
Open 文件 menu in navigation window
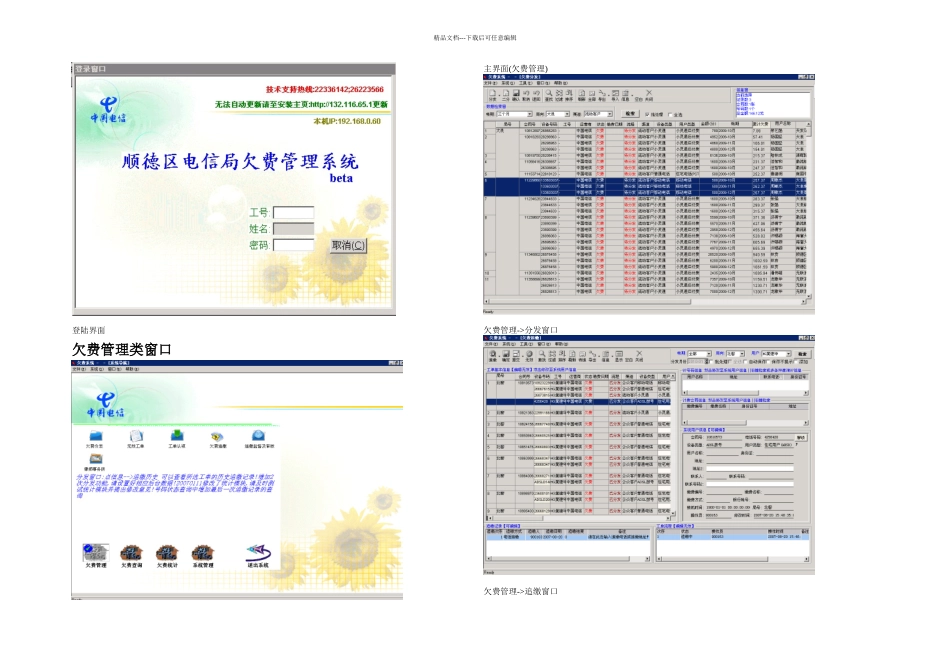(x=79, y=369)
